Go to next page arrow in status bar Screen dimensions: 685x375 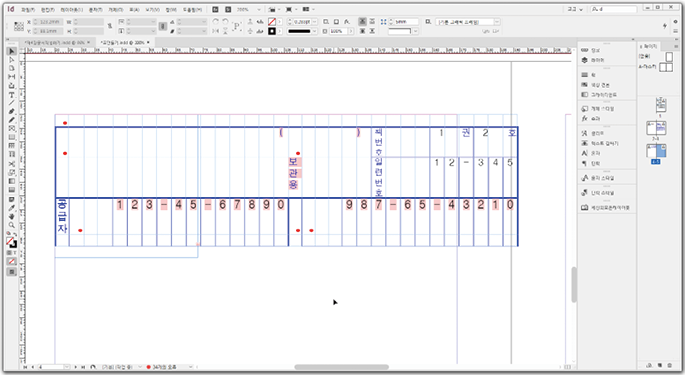tap(76, 367)
